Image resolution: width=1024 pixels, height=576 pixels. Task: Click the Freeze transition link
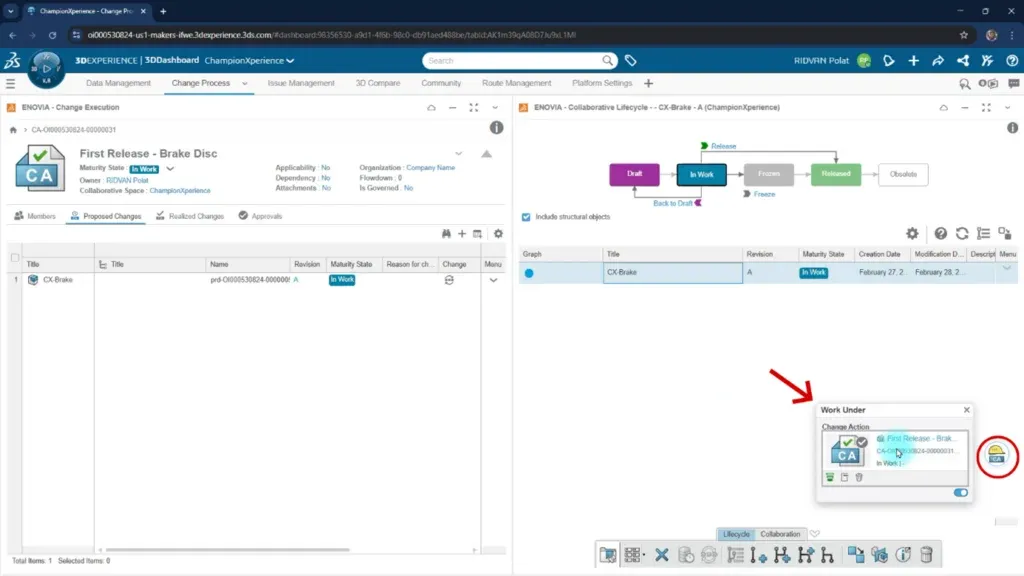point(764,195)
